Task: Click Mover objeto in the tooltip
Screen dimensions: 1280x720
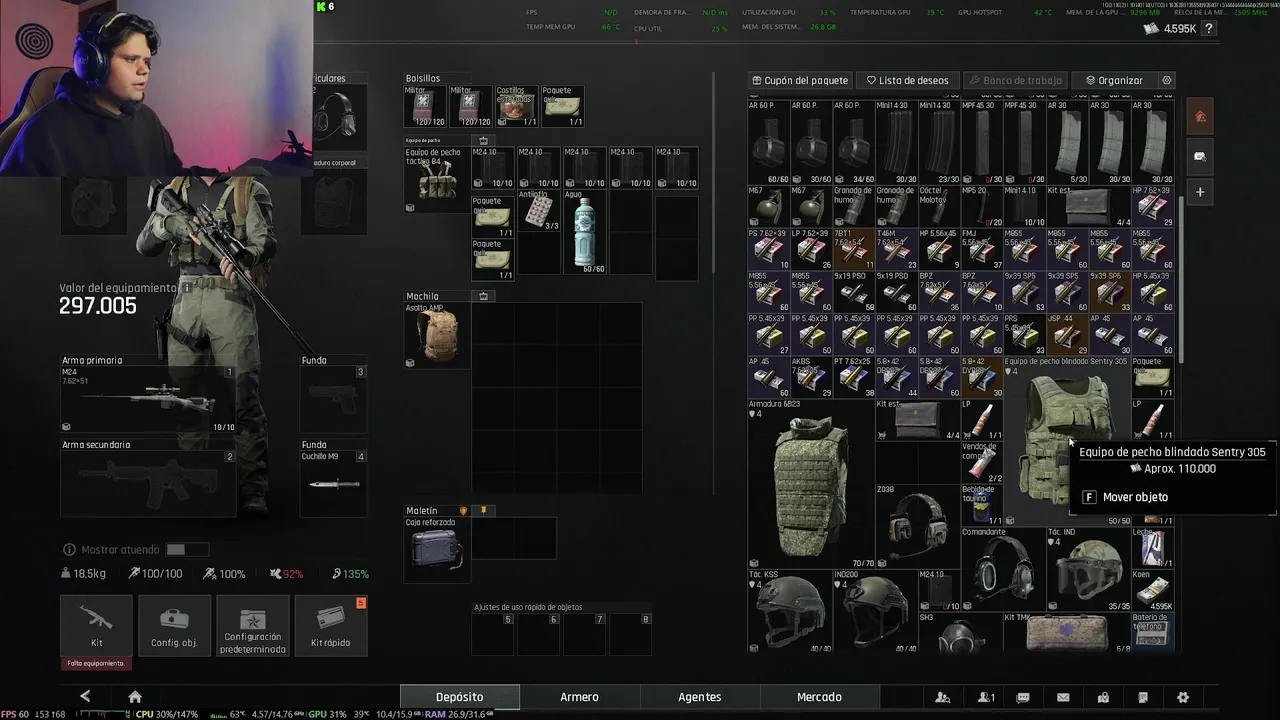Action: pyautogui.click(x=1135, y=497)
